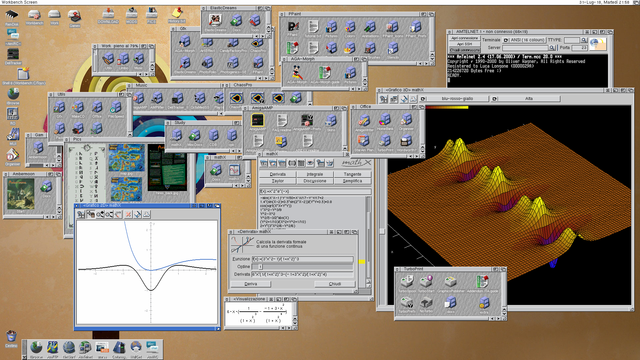Open the first drawer icon in Office window
This screenshot has width=640, height=360.
click(363, 120)
